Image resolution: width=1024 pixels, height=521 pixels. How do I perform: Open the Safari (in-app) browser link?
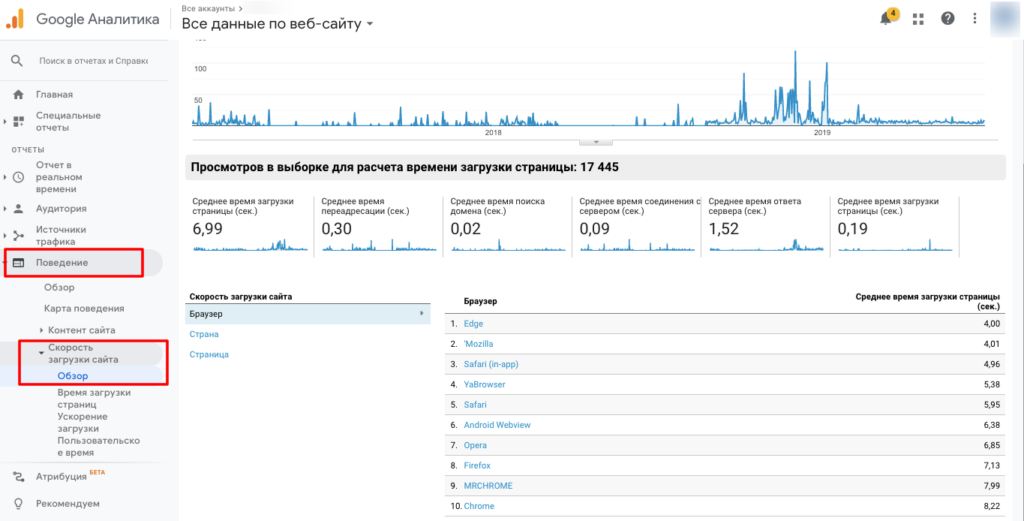pyautogui.click(x=491, y=364)
